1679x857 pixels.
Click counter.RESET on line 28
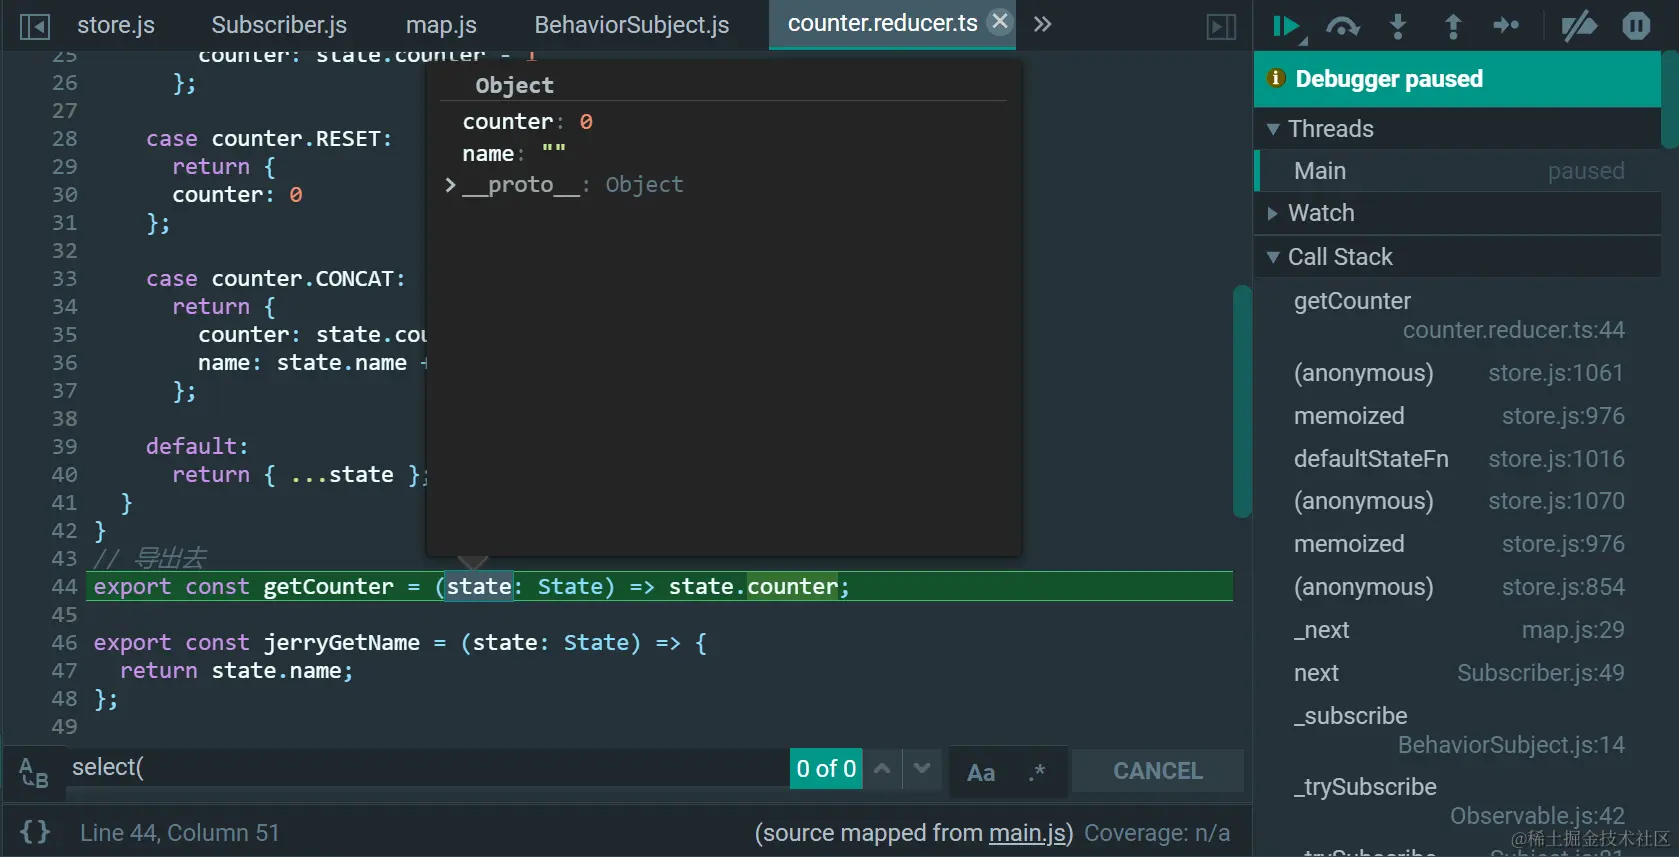coord(296,139)
